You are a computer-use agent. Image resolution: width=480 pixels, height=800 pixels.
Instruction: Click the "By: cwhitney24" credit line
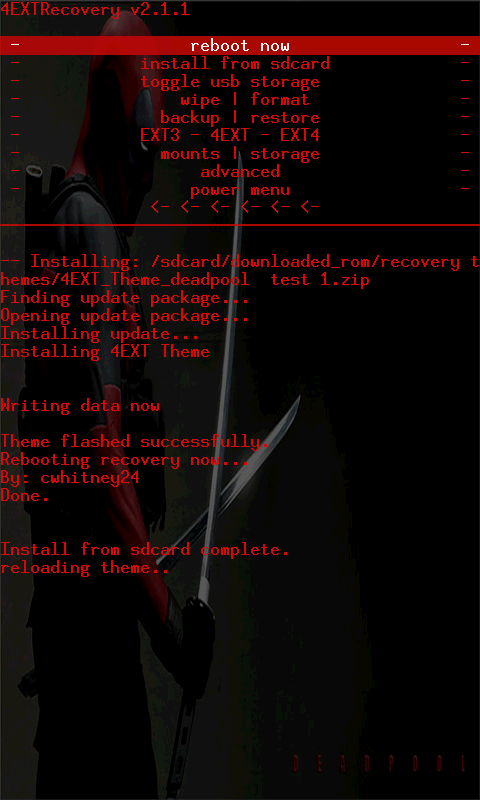70,478
